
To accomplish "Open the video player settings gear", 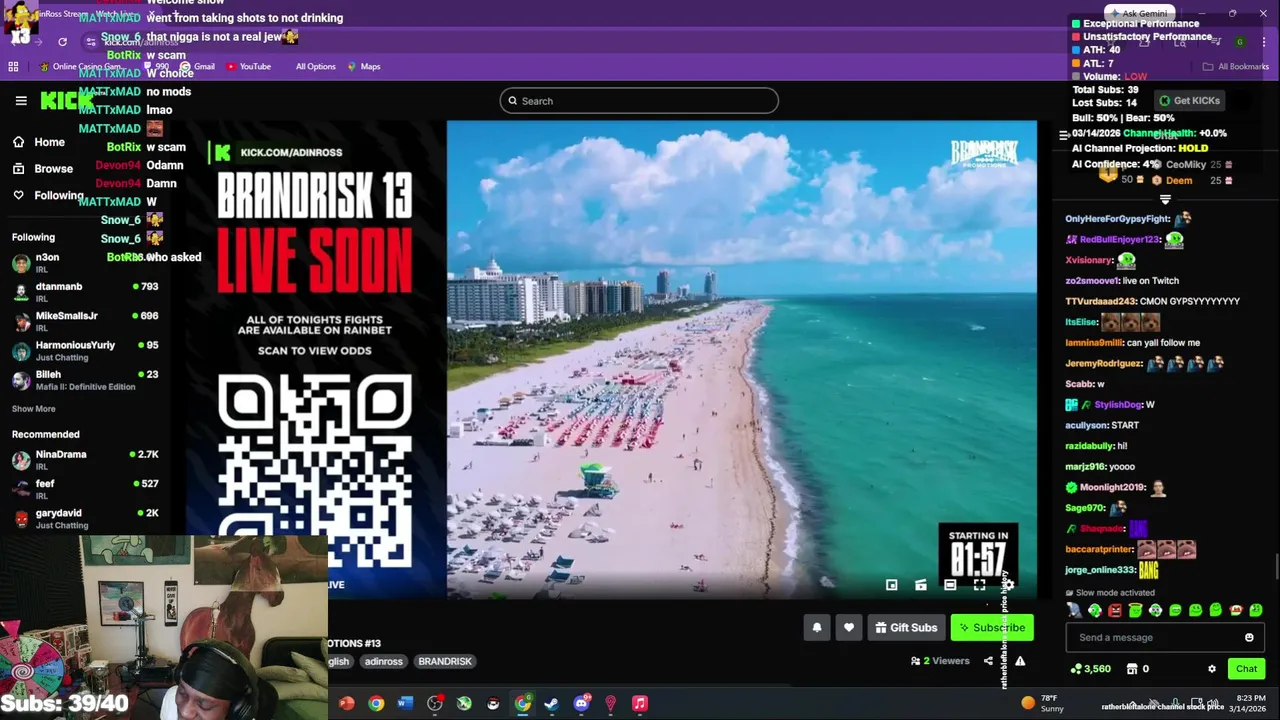I will (1008, 585).
